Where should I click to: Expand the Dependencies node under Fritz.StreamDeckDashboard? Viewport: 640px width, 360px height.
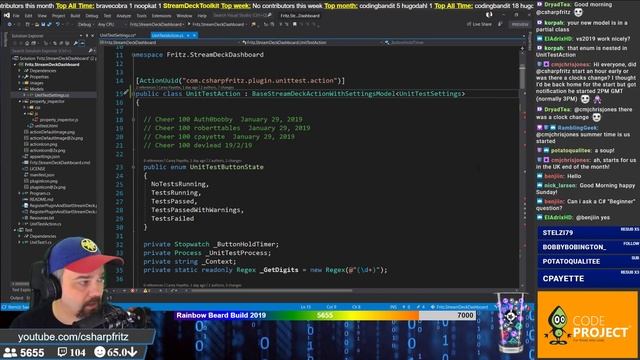[19, 71]
